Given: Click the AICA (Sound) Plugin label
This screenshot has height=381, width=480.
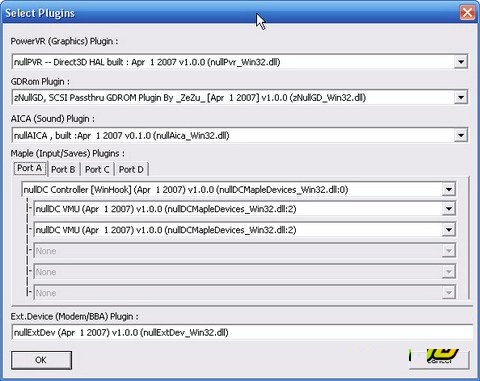Looking at the screenshot, I should point(53,119).
